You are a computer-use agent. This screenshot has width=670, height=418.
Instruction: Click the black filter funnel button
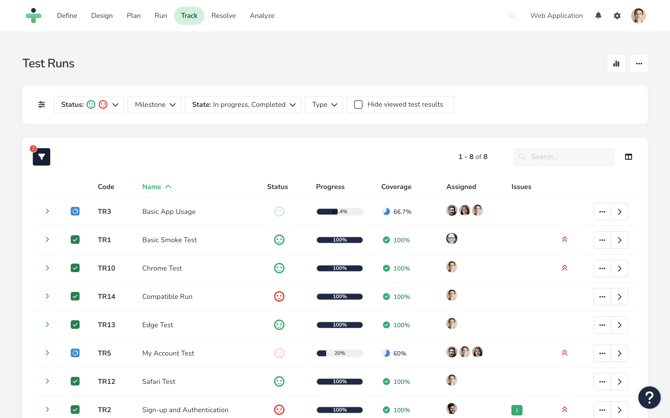[x=41, y=157]
